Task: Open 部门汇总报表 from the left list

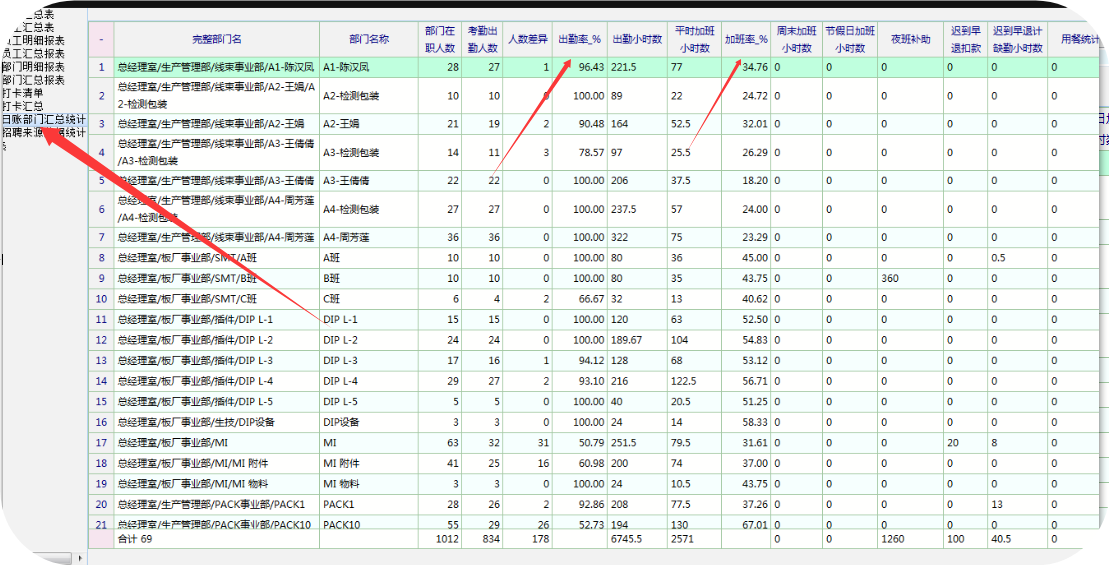Action: [x=33, y=80]
